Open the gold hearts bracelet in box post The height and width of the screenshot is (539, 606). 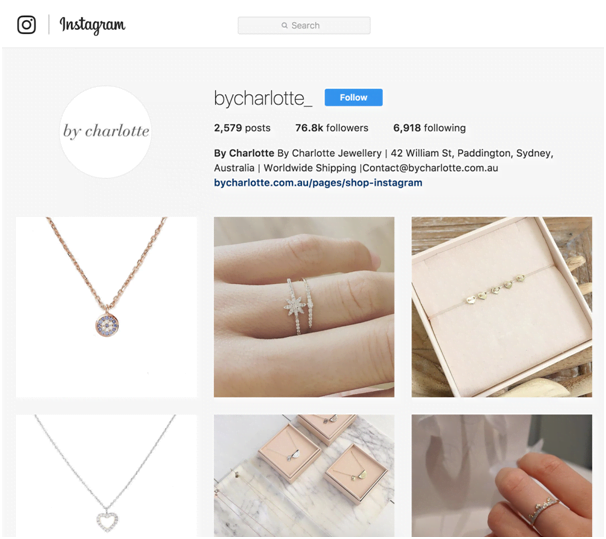(502, 307)
